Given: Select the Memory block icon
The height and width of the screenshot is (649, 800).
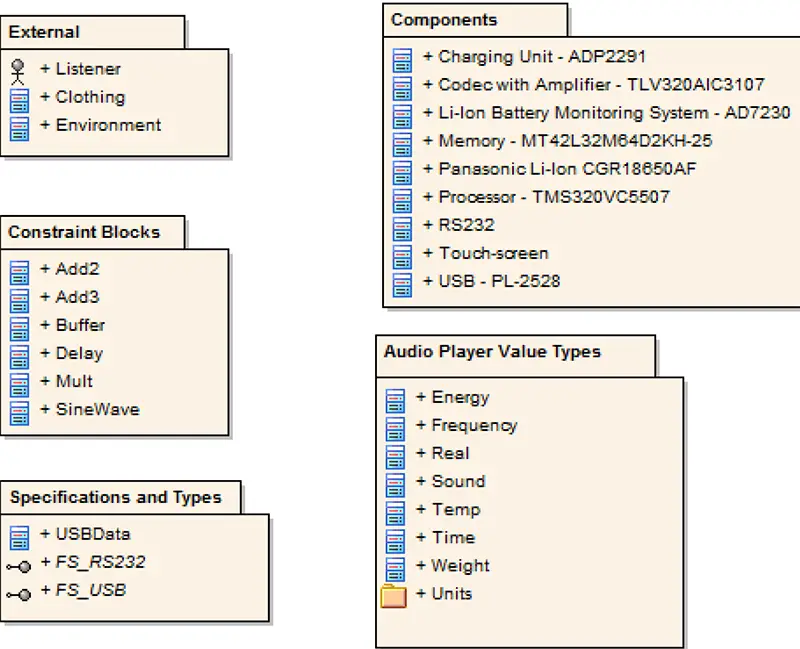Looking at the screenshot, I should click(x=402, y=144).
